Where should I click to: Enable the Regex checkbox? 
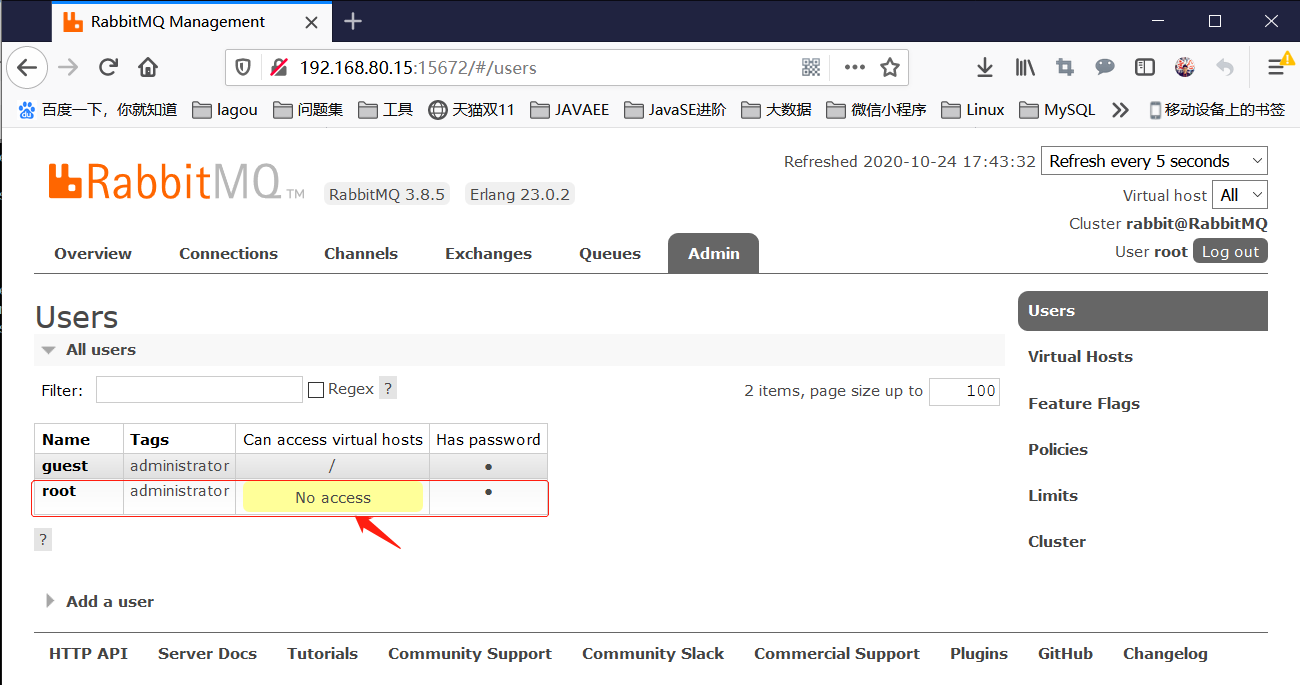coord(316,388)
